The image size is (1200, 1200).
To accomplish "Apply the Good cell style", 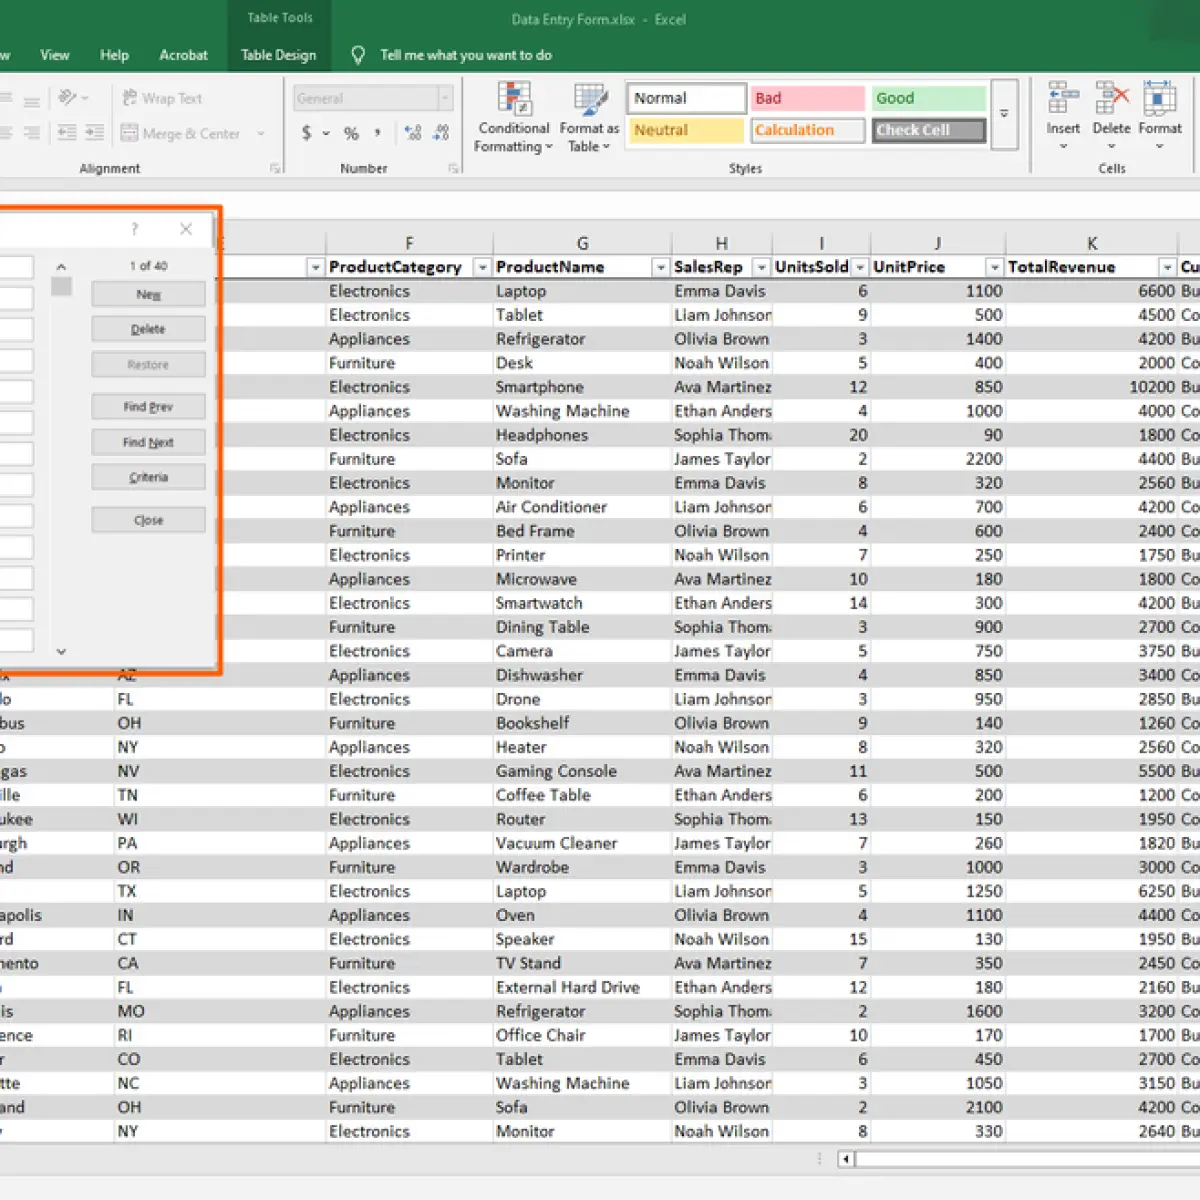I will (929, 98).
